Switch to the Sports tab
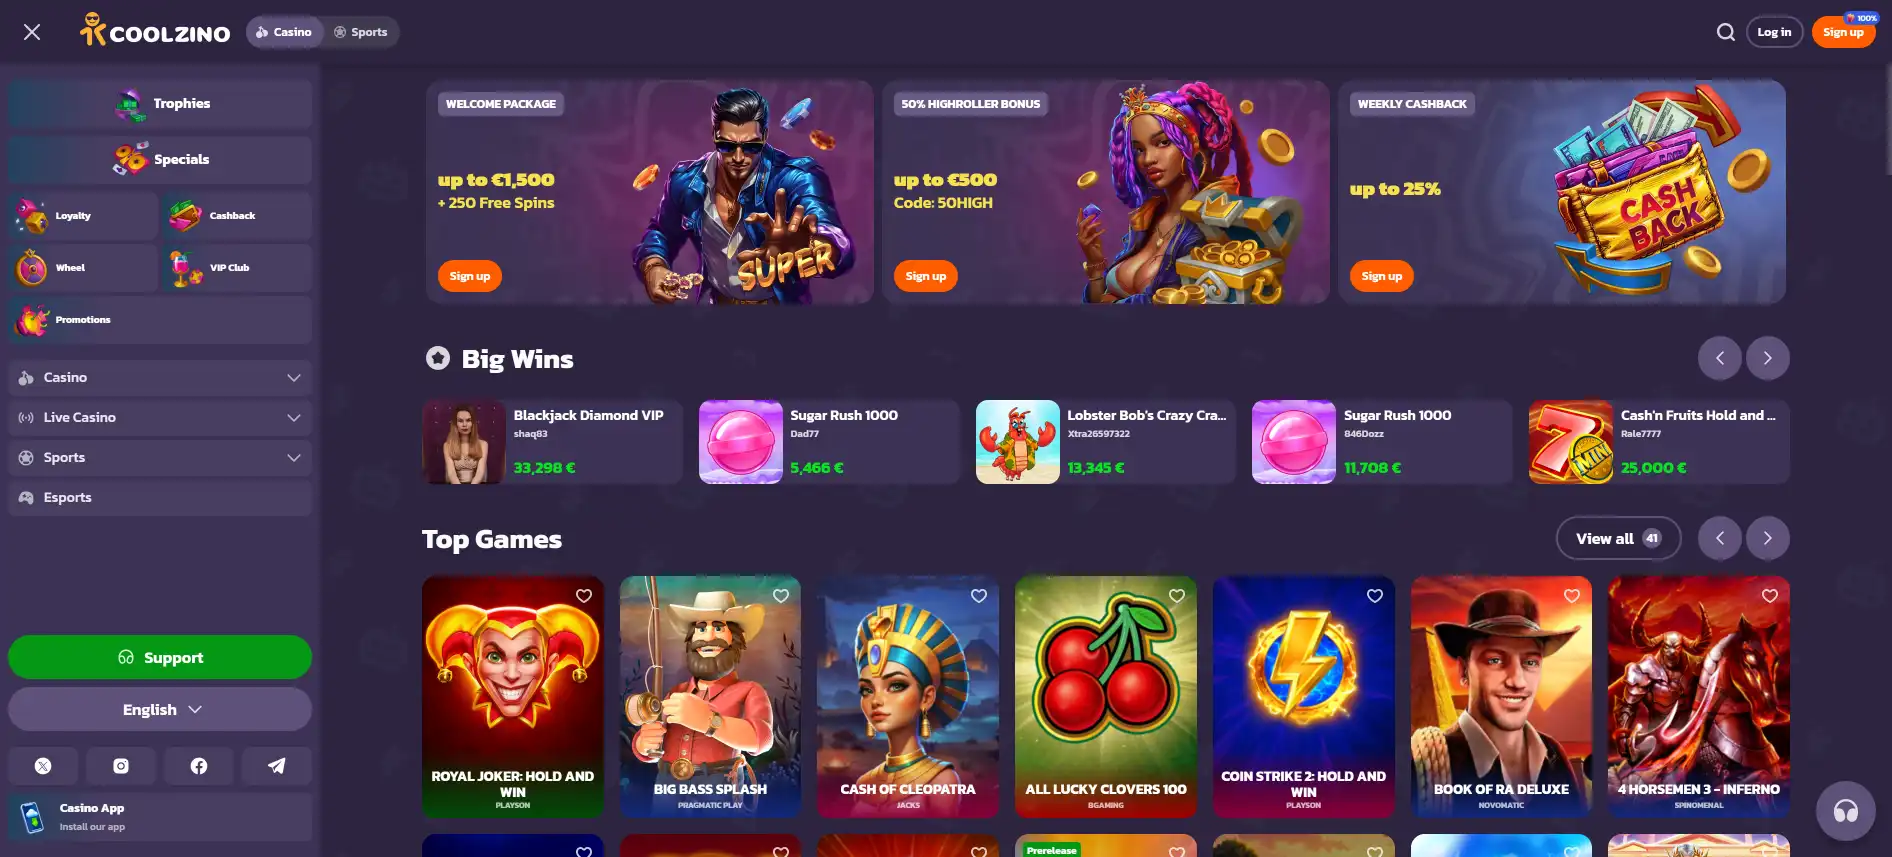Viewport: 1892px width, 857px height. coord(361,32)
